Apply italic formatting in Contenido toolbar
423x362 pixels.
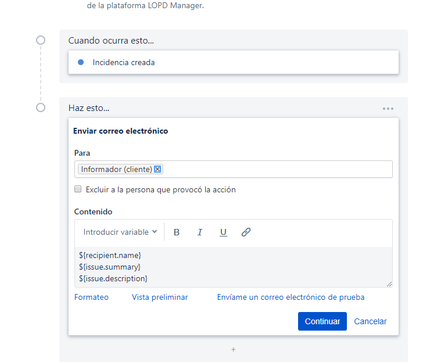tap(200, 232)
